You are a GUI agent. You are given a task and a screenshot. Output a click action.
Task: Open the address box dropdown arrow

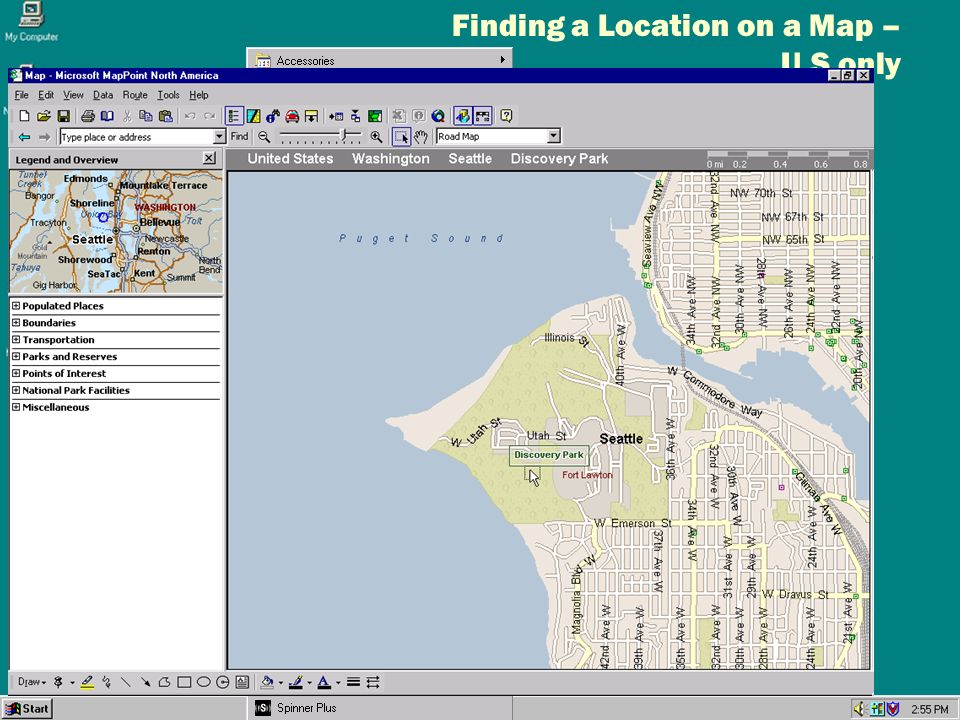click(220, 137)
